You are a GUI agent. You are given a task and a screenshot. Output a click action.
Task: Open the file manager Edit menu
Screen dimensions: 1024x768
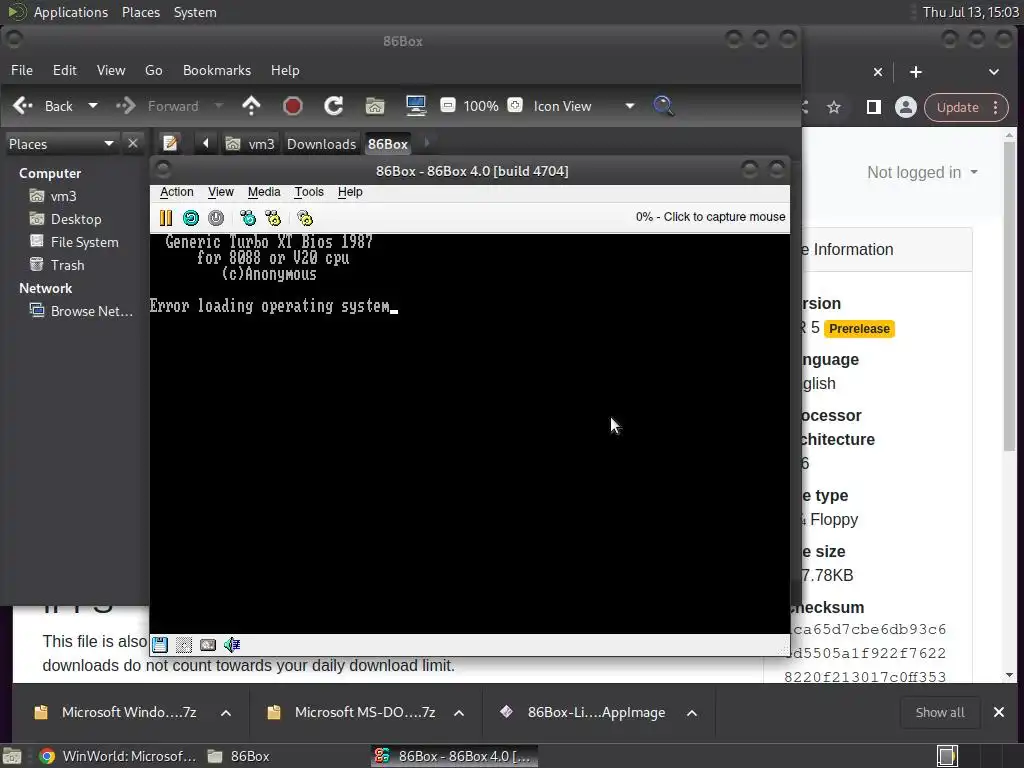point(65,70)
